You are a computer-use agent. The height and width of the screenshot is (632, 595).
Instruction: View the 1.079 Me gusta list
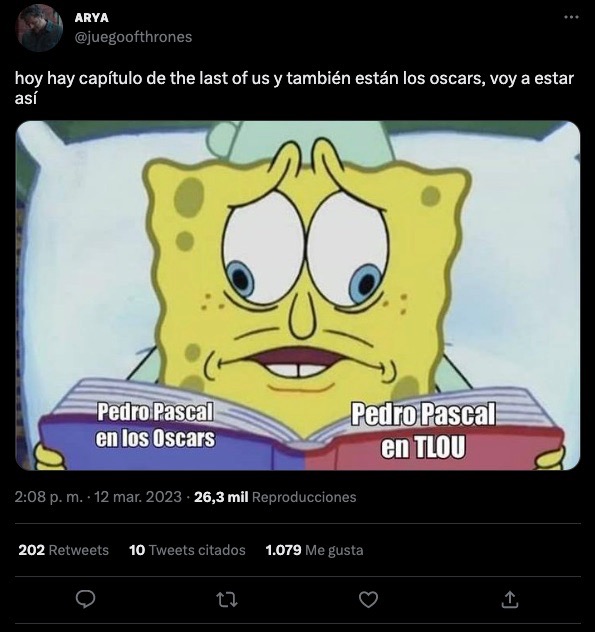314,550
